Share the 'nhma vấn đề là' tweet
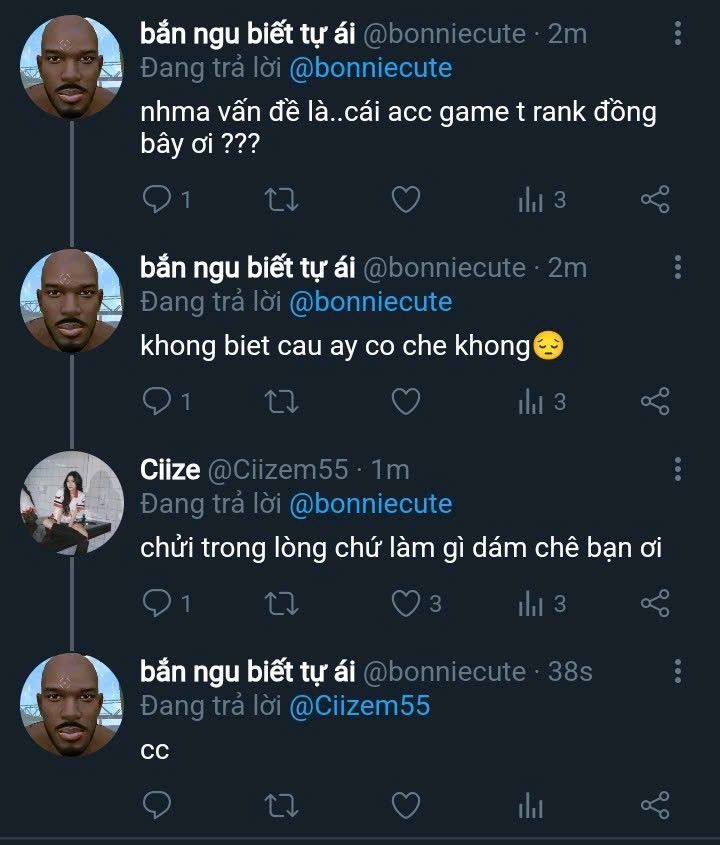The height and width of the screenshot is (845, 720). (655, 199)
